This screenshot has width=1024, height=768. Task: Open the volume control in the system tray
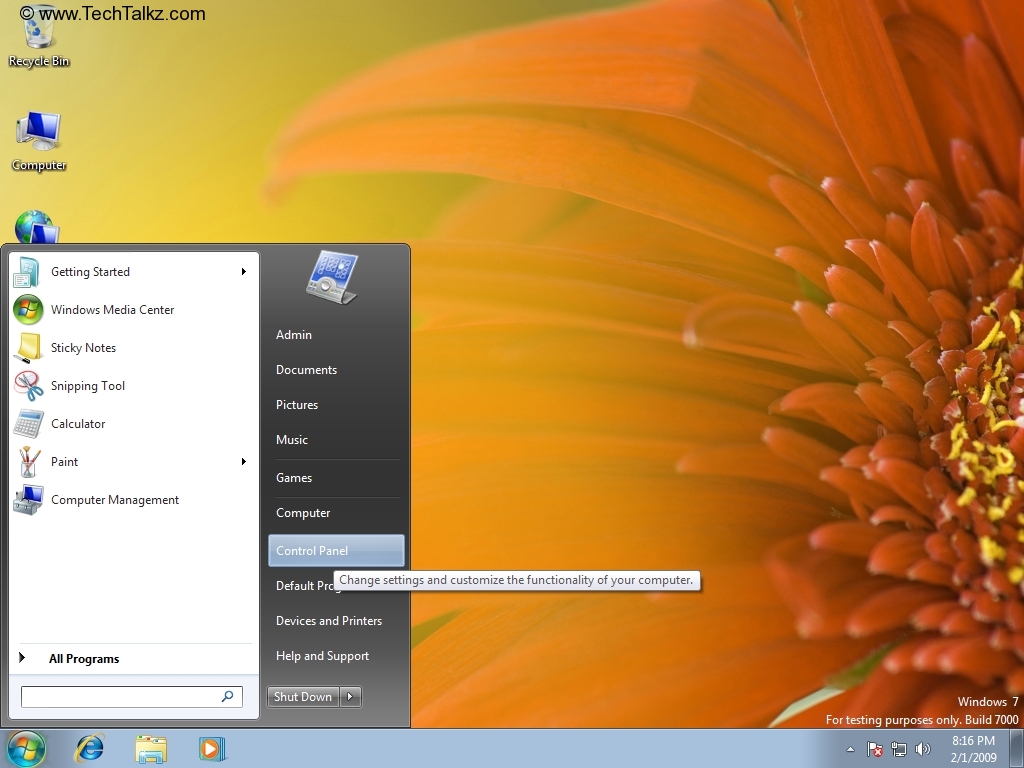[x=923, y=748]
